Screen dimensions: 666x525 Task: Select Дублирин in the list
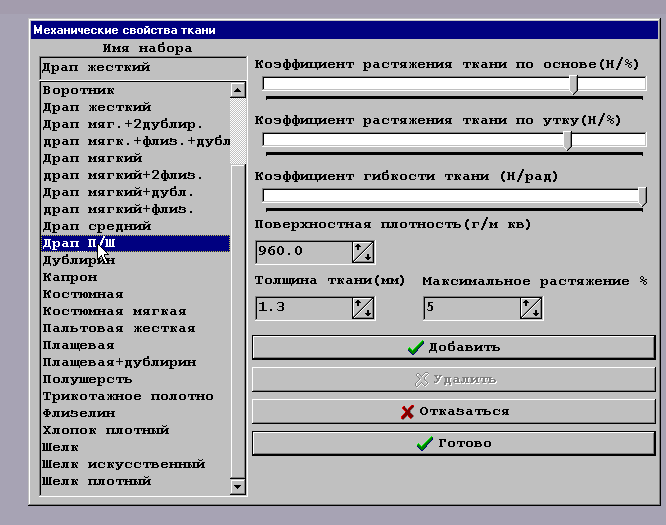coord(135,260)
